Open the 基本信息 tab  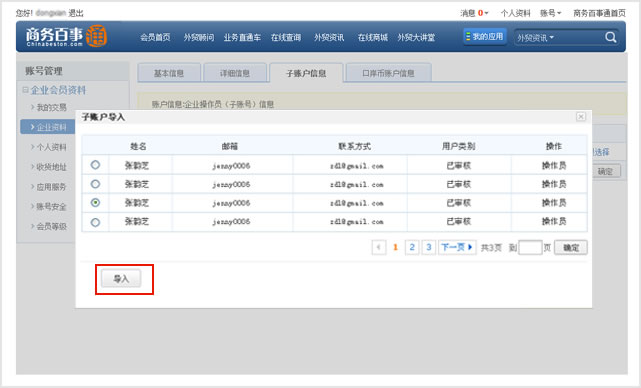[x=169, y=73]
